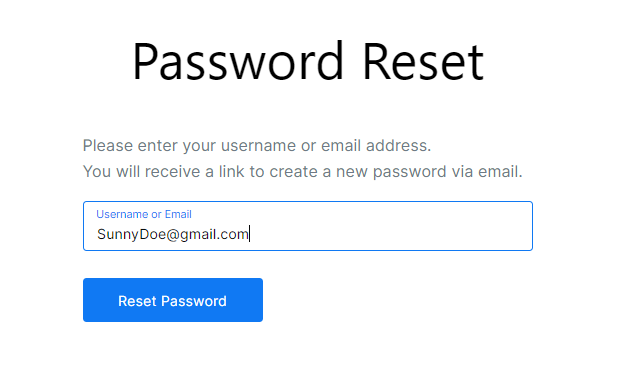Click the 'Reset' word on blue button
This screenshot has width=643, height=365.
pyautogui.click(x=138, y=301)
